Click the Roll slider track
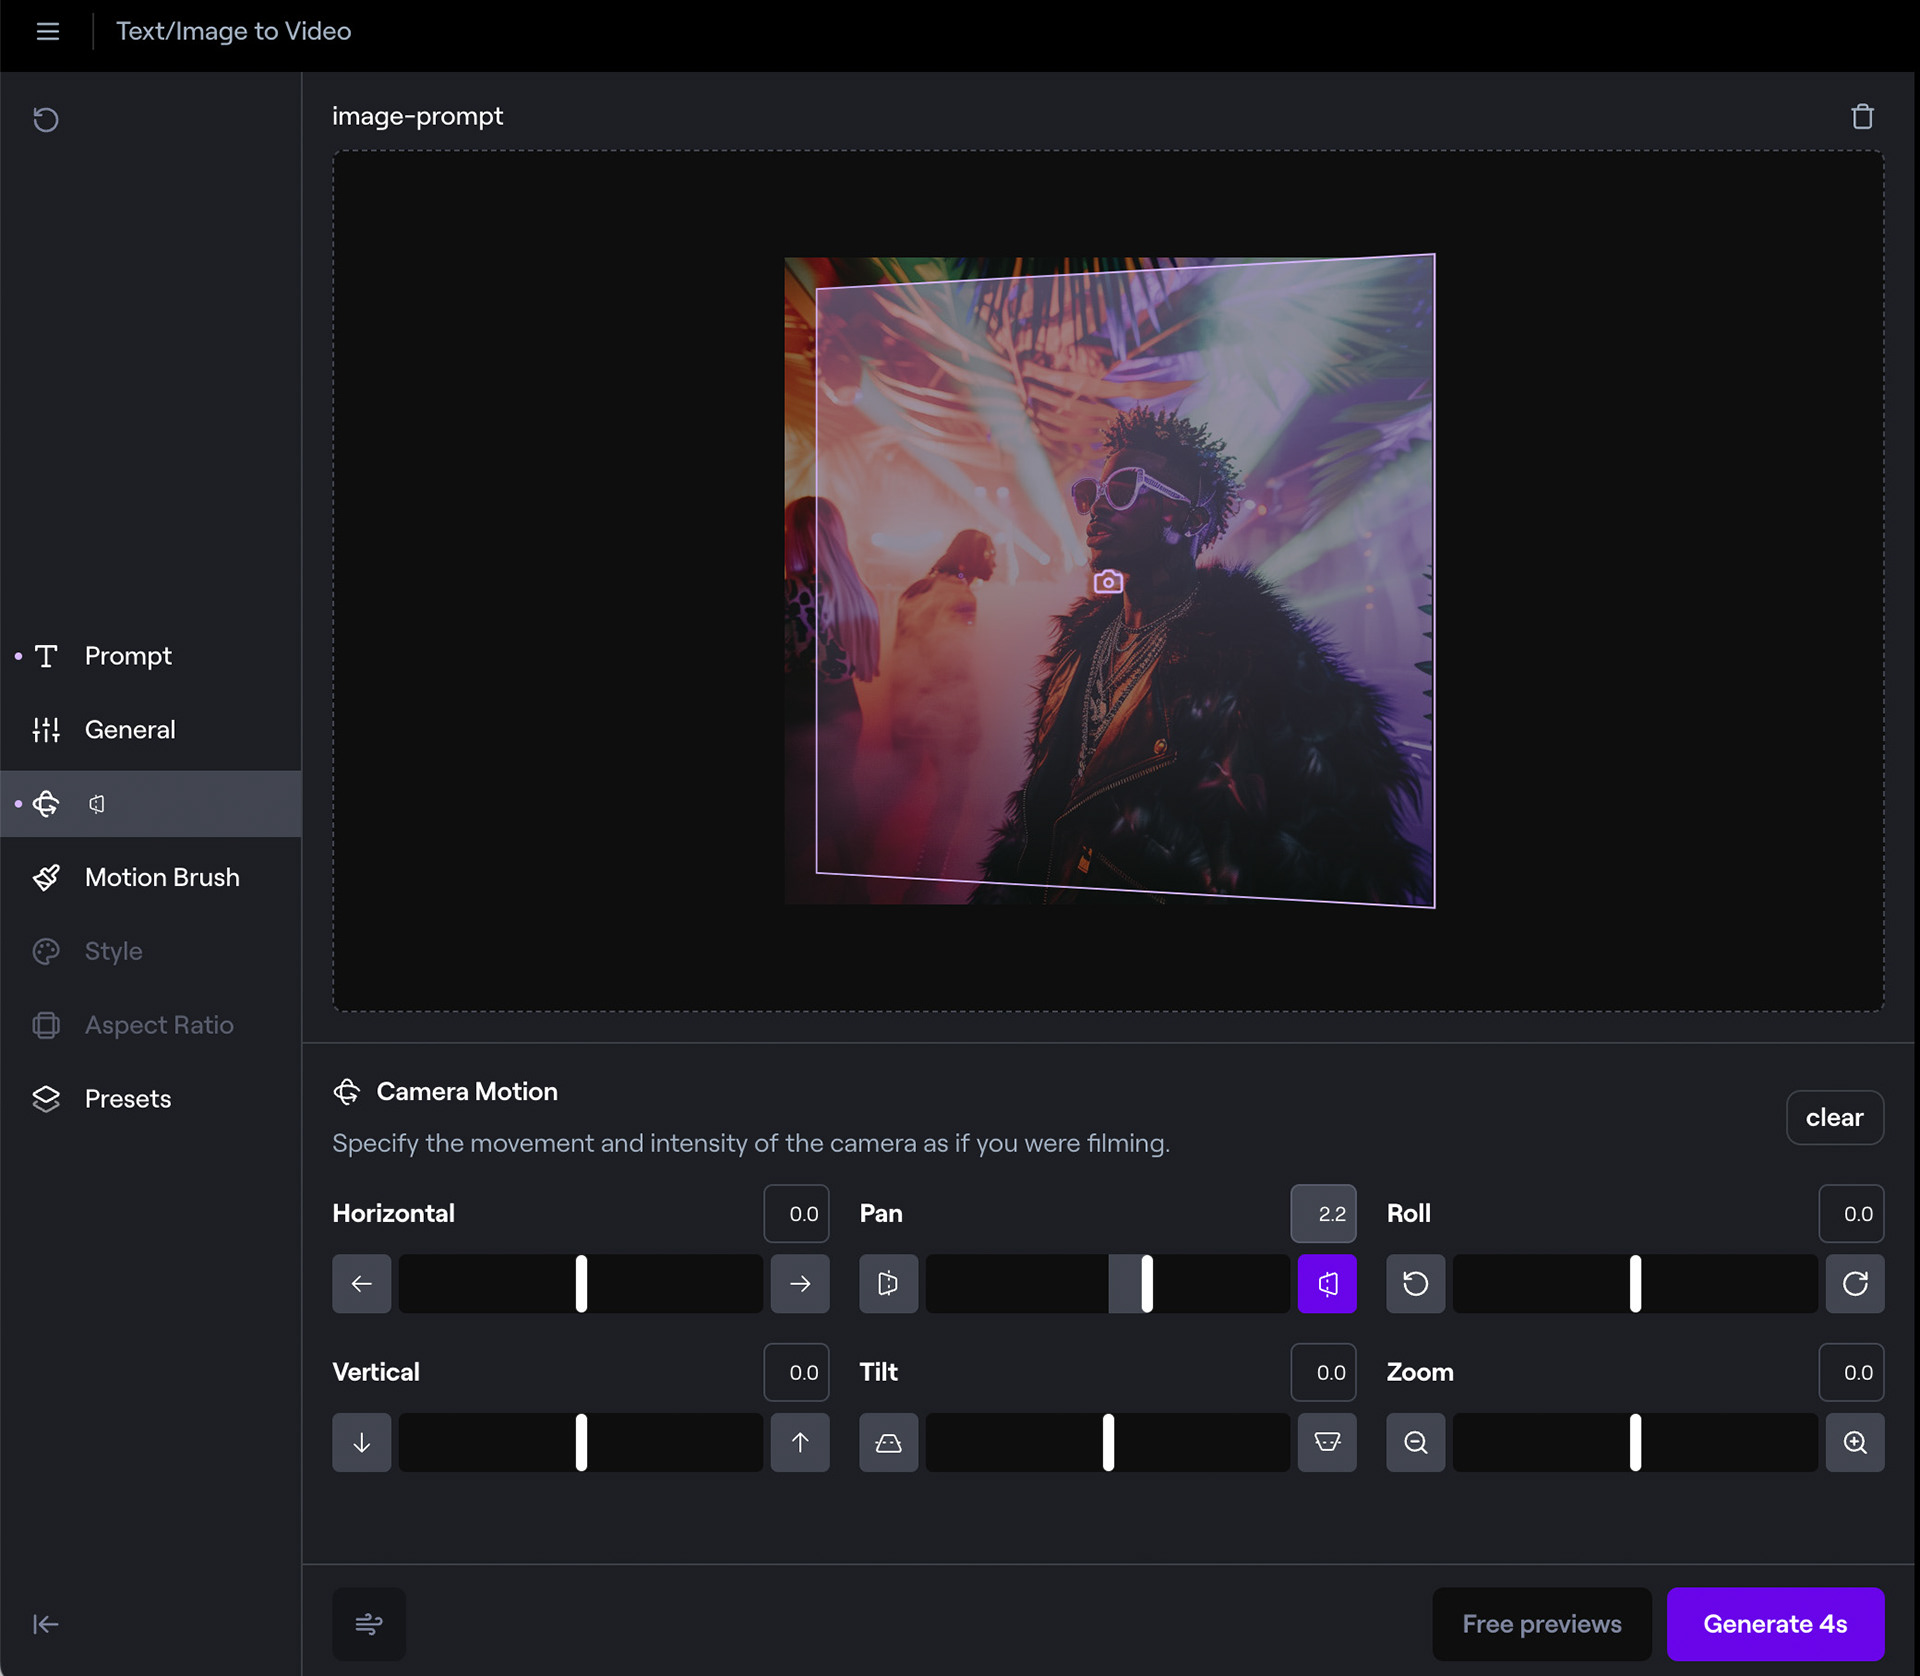The width and height of the screenshot is (1920, 1676). point(1634,1283)
